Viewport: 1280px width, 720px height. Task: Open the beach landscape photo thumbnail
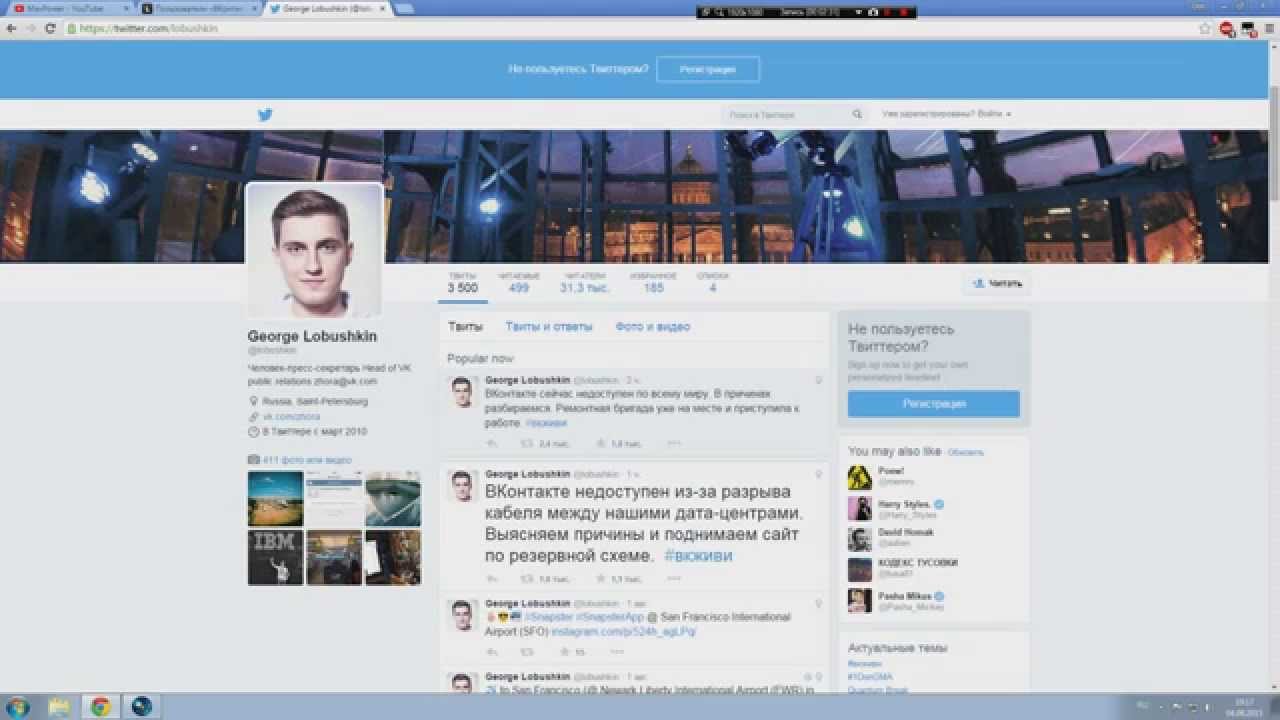(x=275, y=499)
